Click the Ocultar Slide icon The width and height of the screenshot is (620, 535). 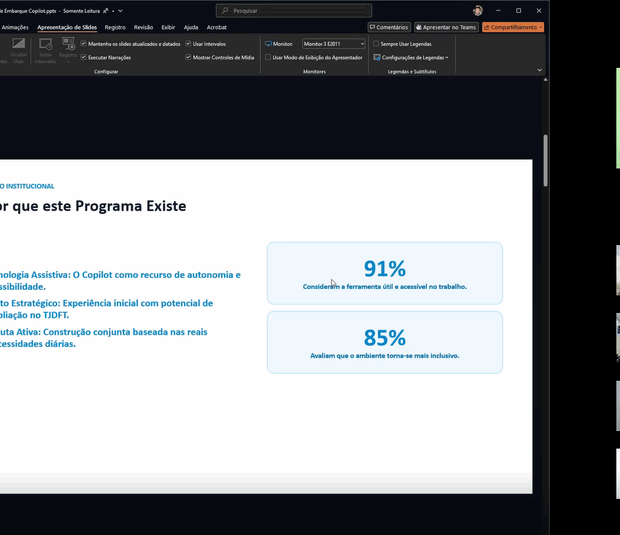tap(18, 43)
